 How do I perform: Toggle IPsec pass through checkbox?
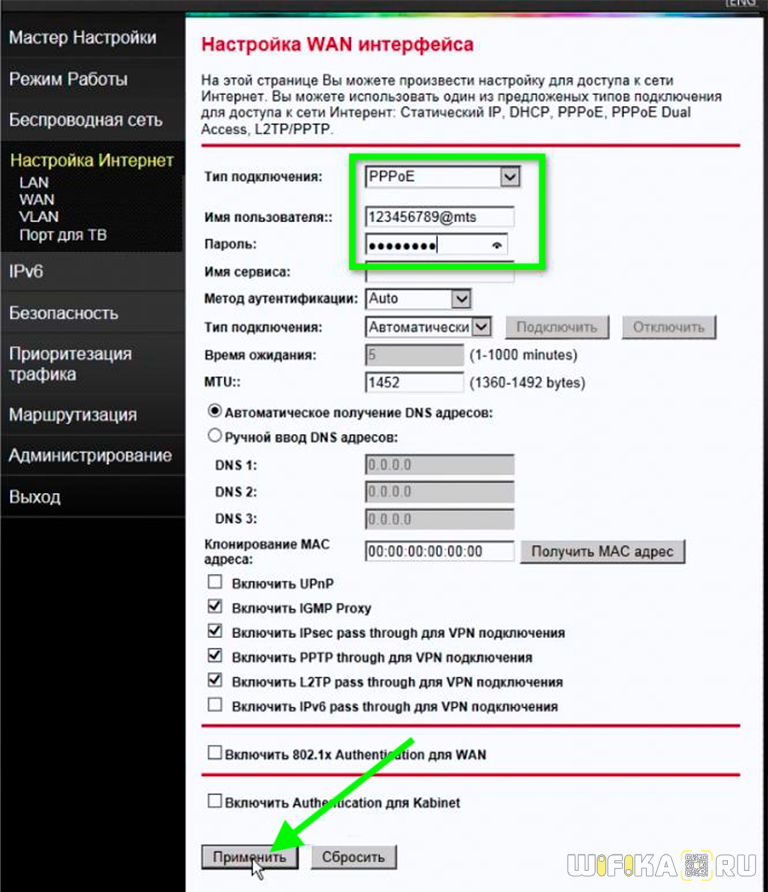pyautogui.click(x=214, y=631)
